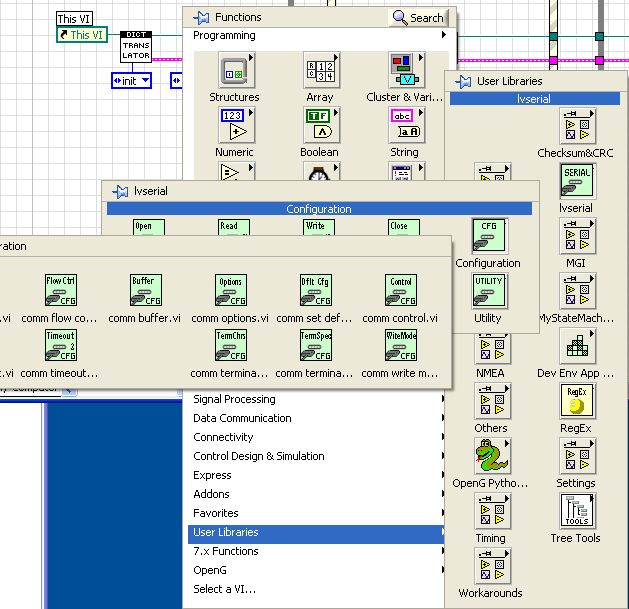Open the Workarounds library icon
The width and height of the screenshot is (629, 609).
coord(492,566)
